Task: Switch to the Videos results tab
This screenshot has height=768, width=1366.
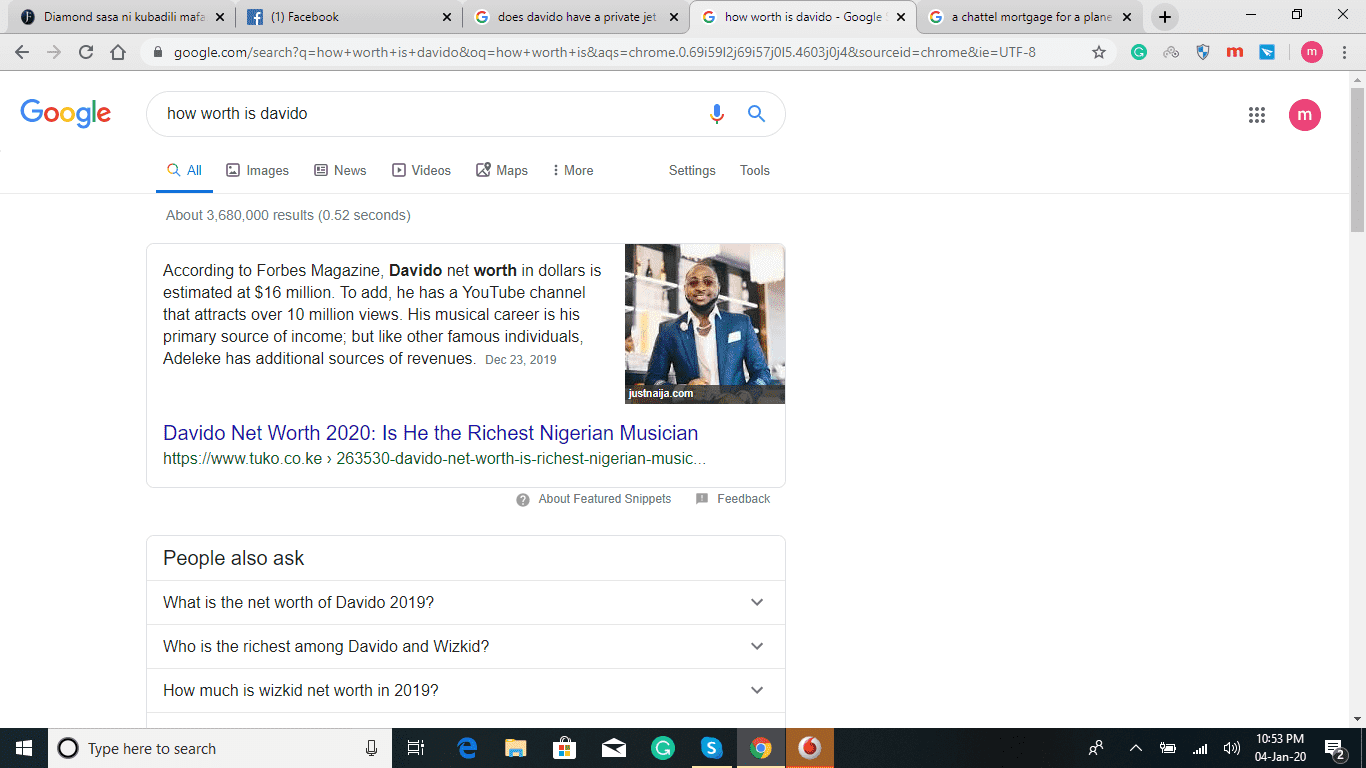Action: pos(421,171)
